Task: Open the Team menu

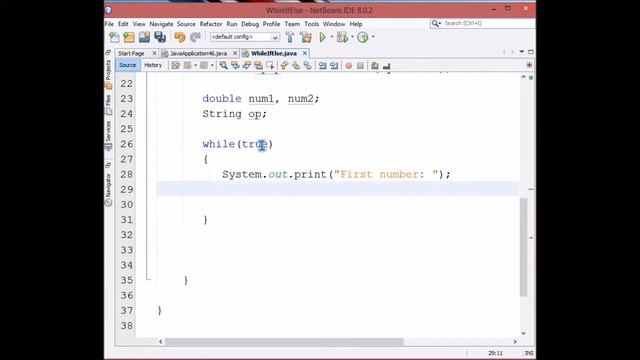Action: pos(292,24)
